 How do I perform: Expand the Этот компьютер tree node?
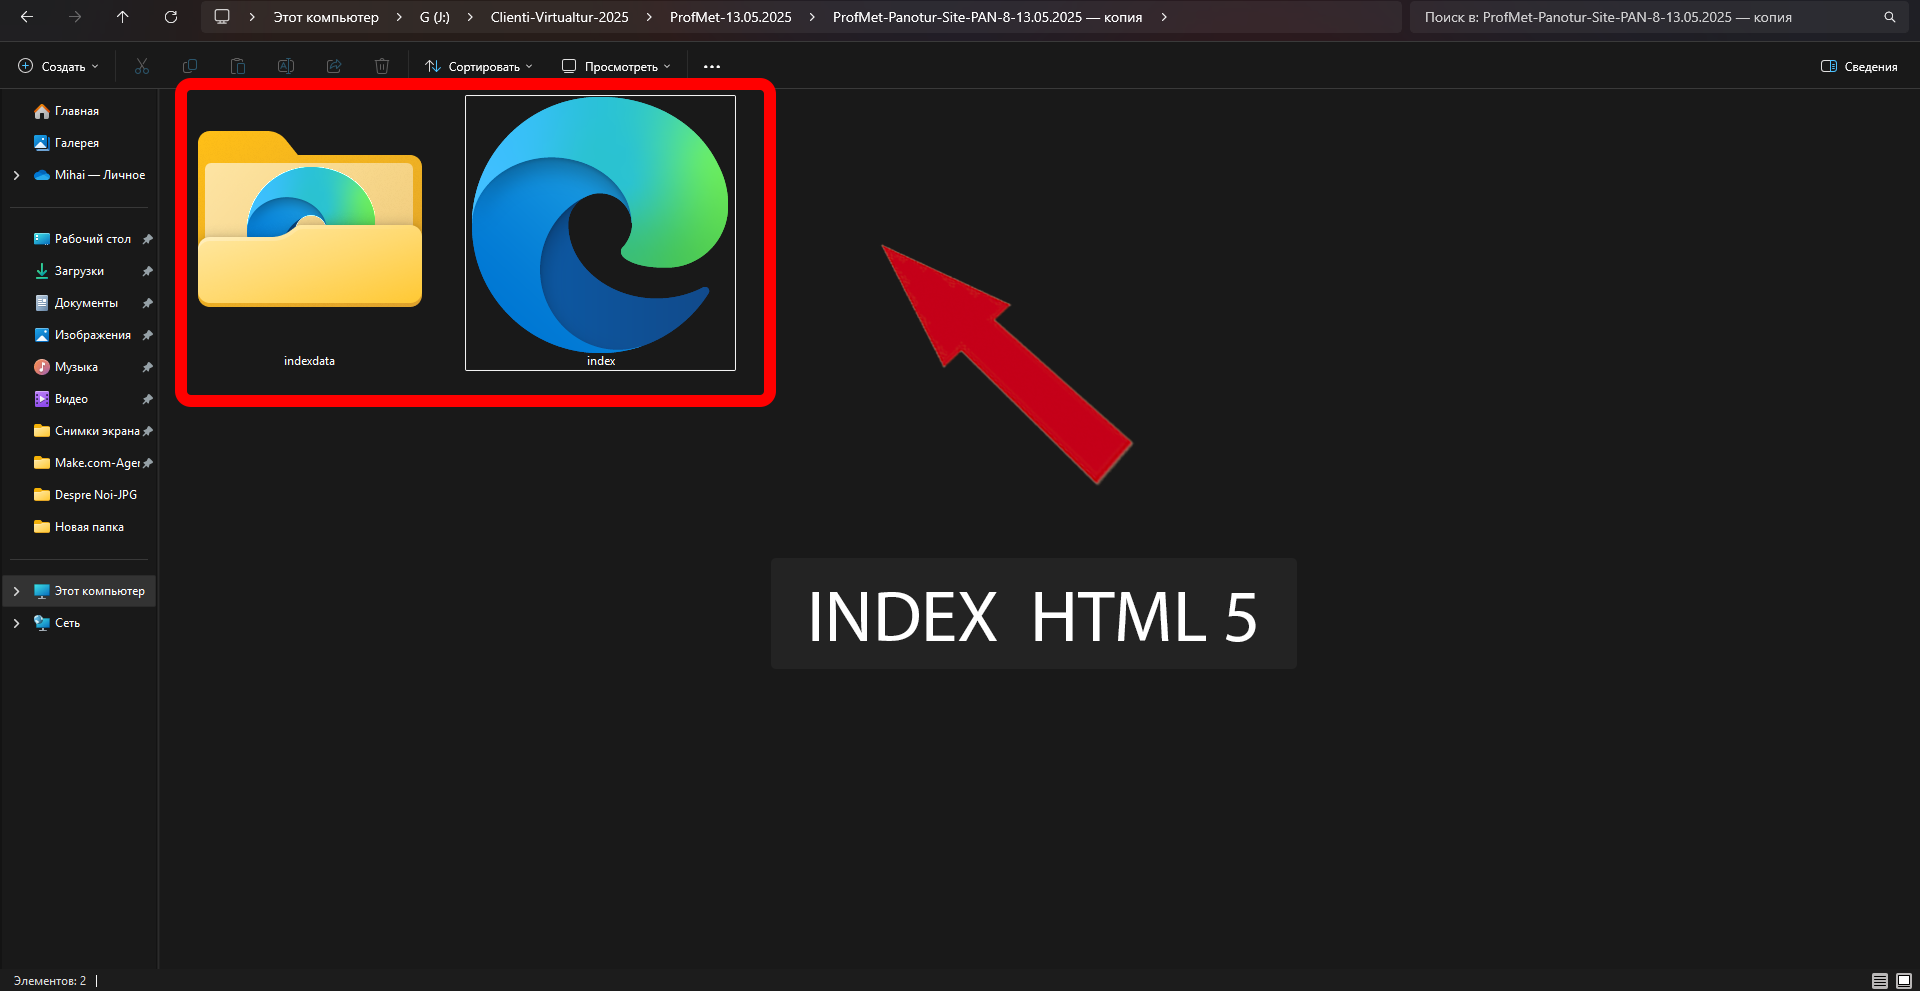(16, 591)
